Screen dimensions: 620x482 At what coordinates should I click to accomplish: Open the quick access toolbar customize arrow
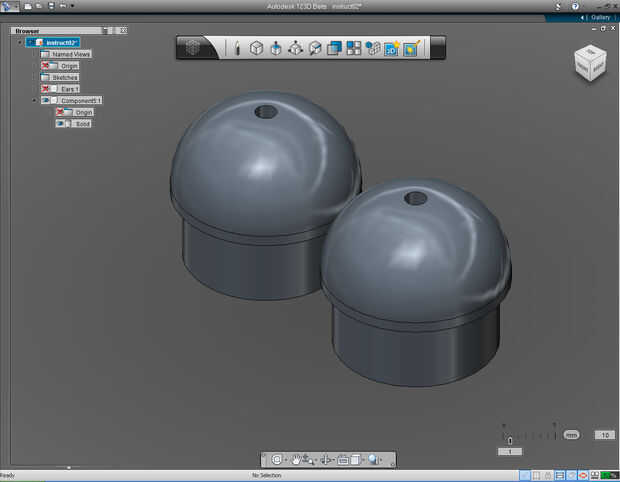72,6
